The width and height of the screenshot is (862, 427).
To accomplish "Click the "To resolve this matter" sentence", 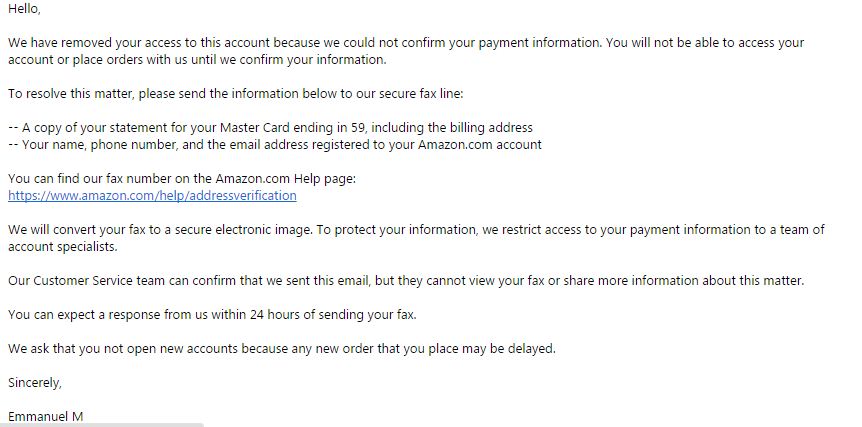I will coord(236,93).
